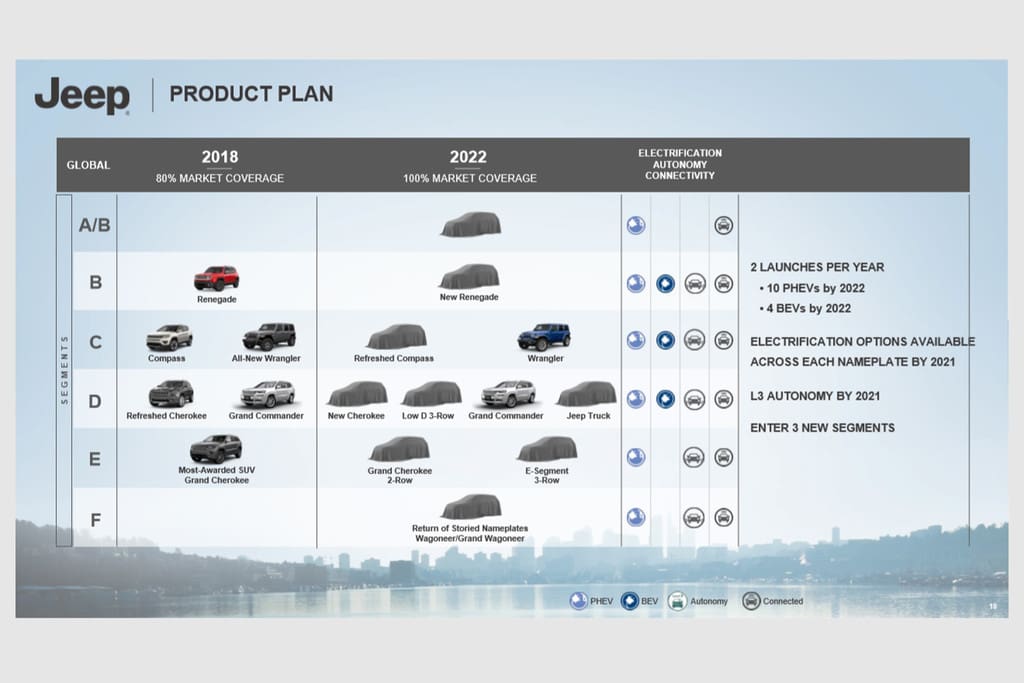
Task: Click the PHEV icon in the bottom legend
Action: coord(578,601)
